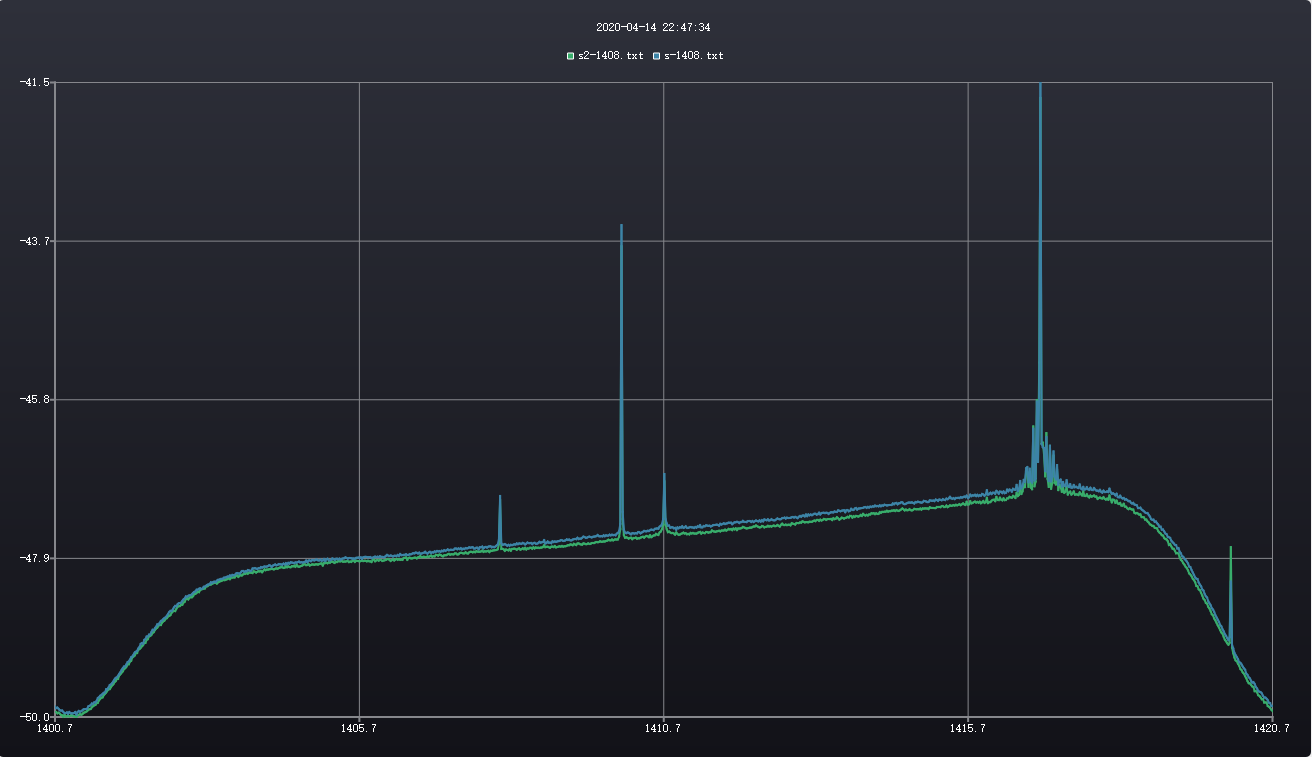Click the 1420.7 x-axis label
This screenshot has width=1312, height=757.
(x=1272, y=729)
